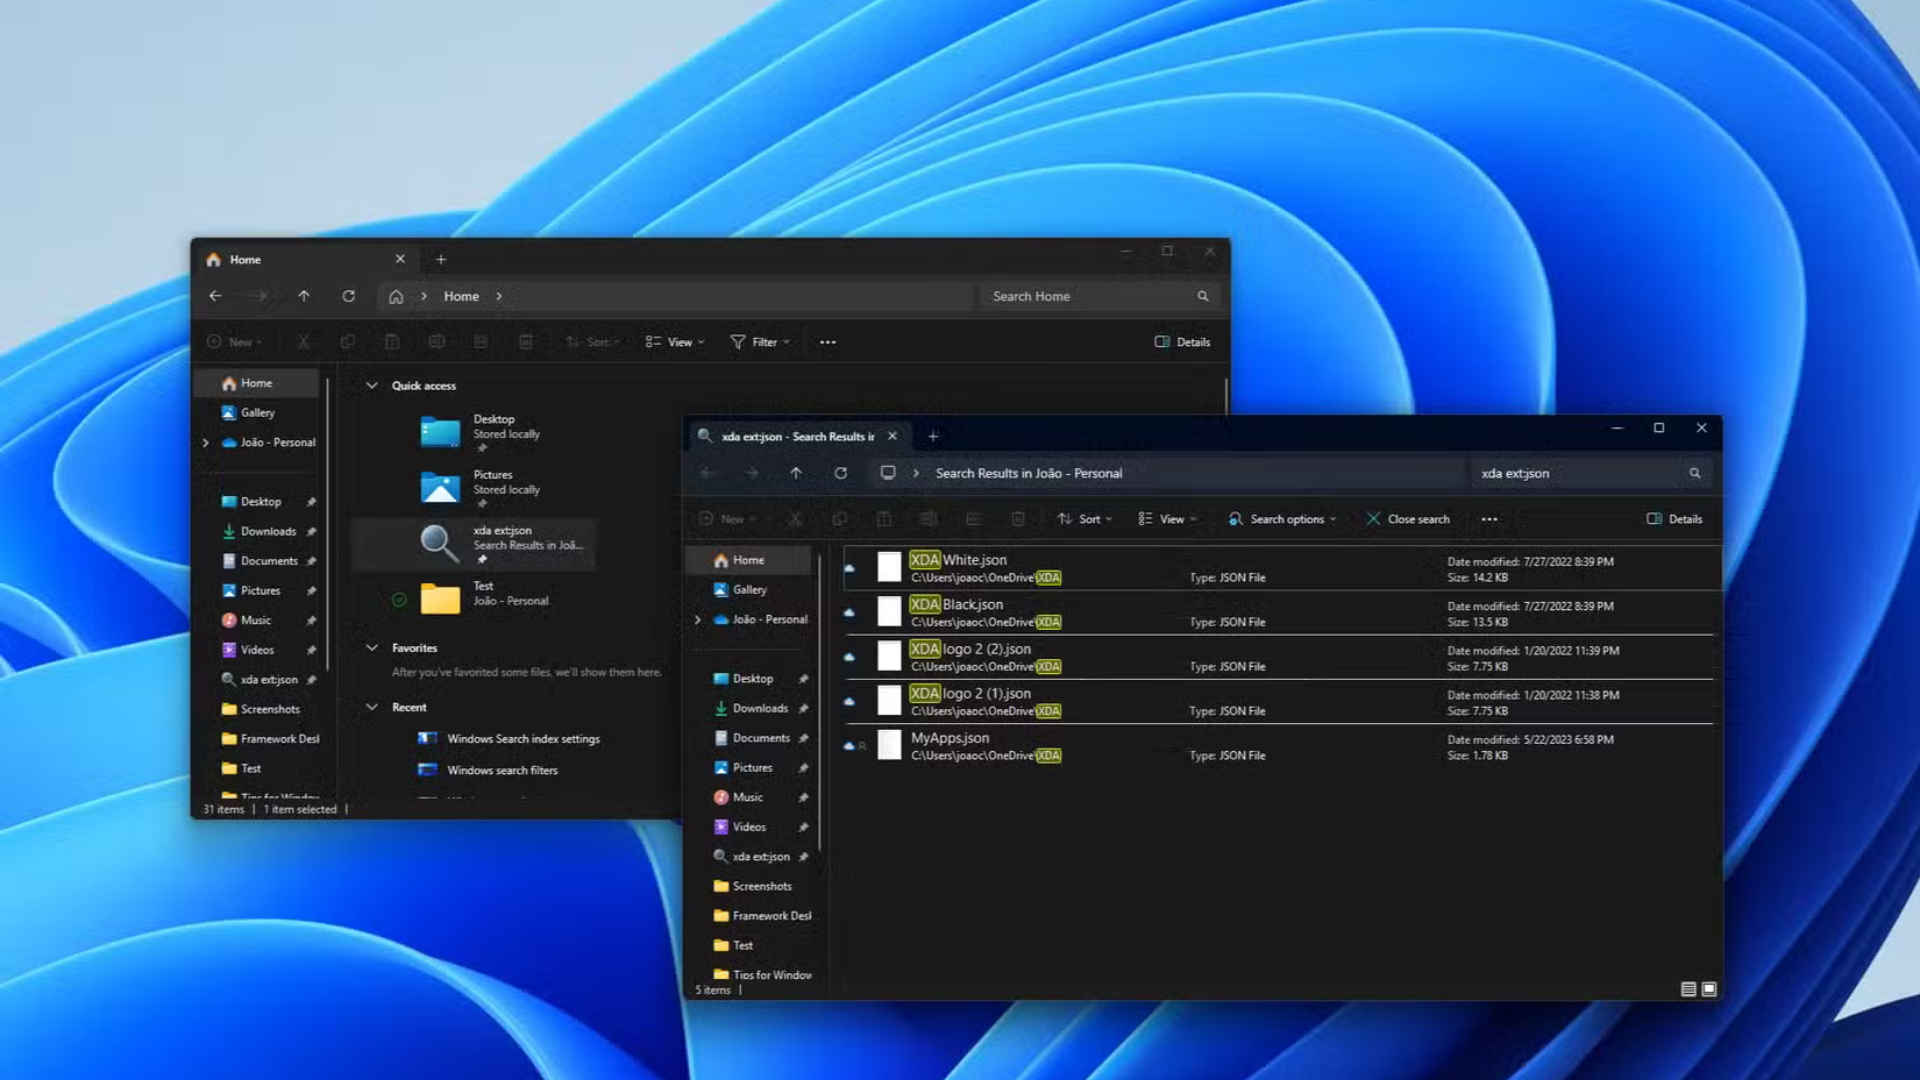Switch to details view using bottom-right toggle
This screenshot has height=1080, width=1920.
point(1691,989)
